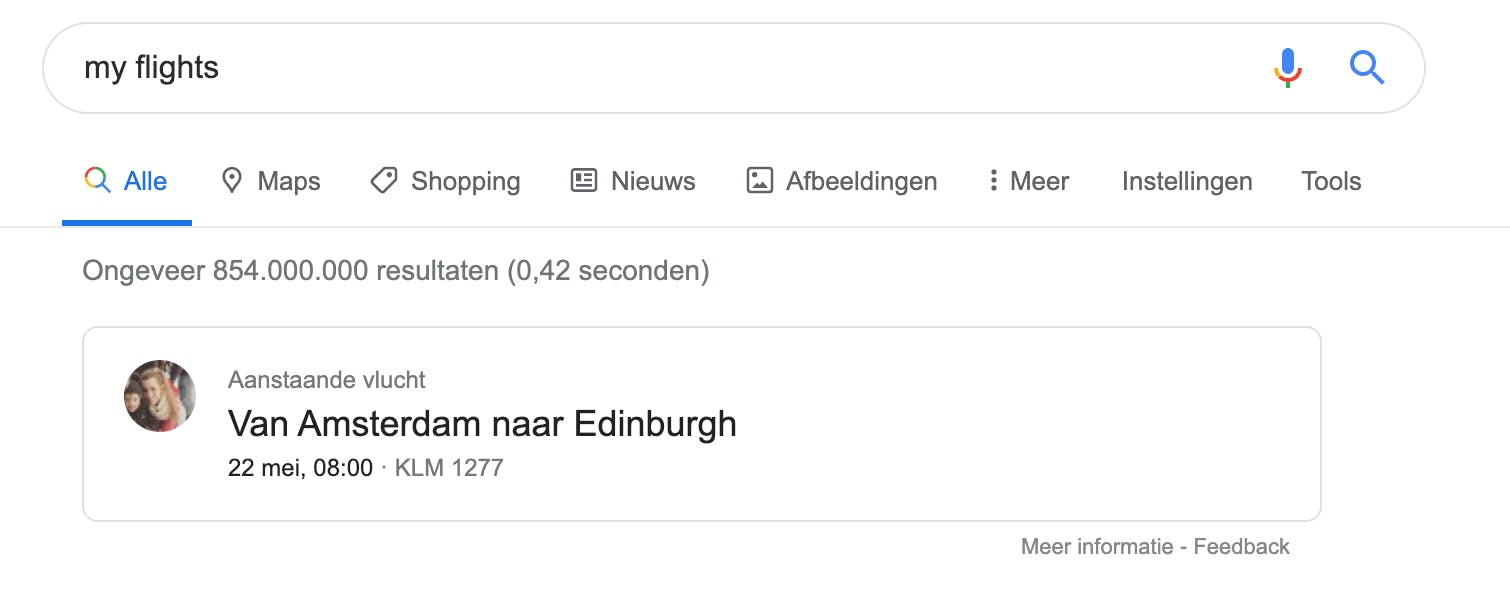Click the Nieuws newspaper icon
Image resolution: width=1510 pixels, height=606 pixels.
point(584,181)
